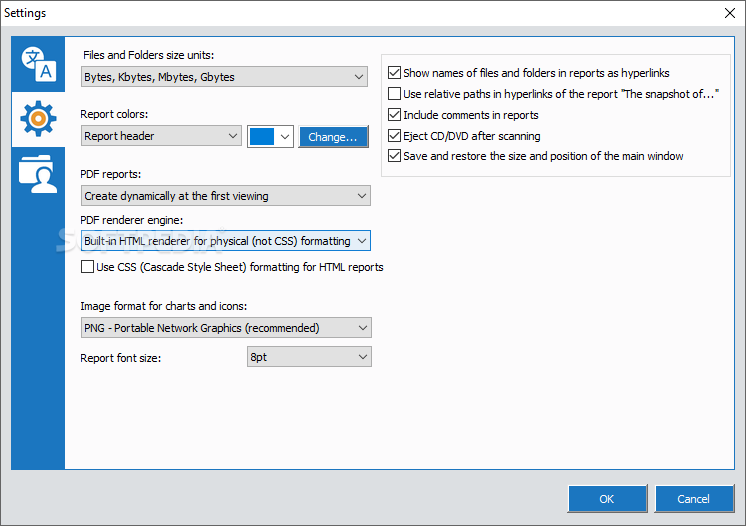Expand the blue color picker dropdown arrow
The width and height of the screenshot is (746, 526).
click(x=285, y=137)
